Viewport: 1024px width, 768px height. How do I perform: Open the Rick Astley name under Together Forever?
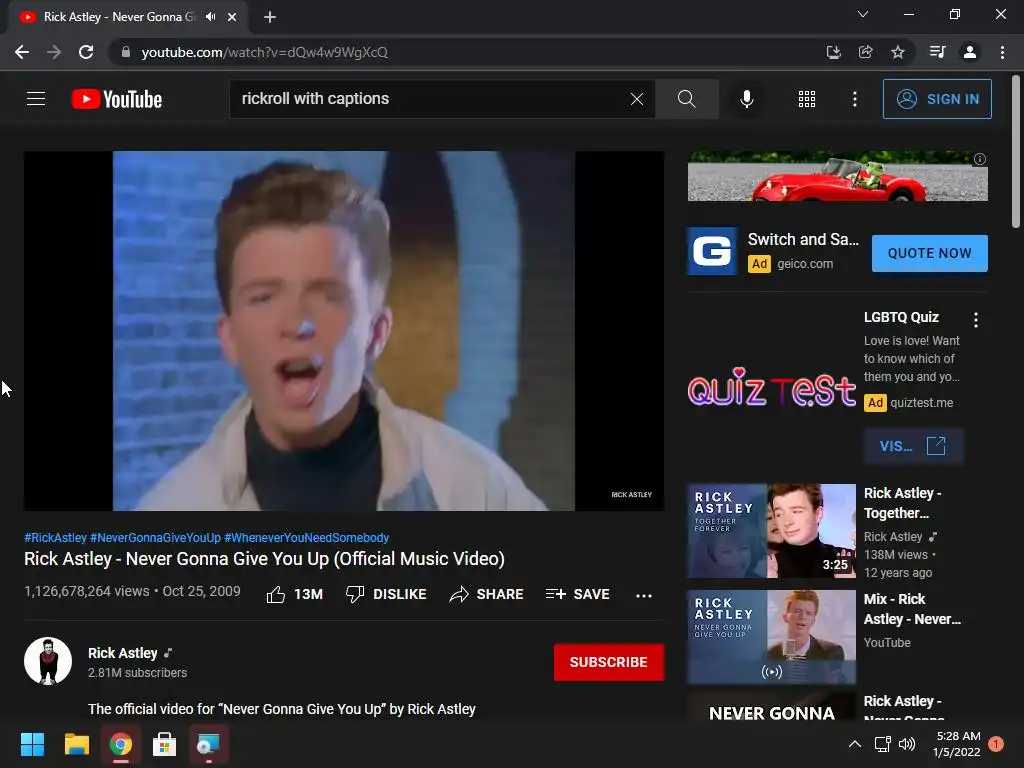click(893, 537)
